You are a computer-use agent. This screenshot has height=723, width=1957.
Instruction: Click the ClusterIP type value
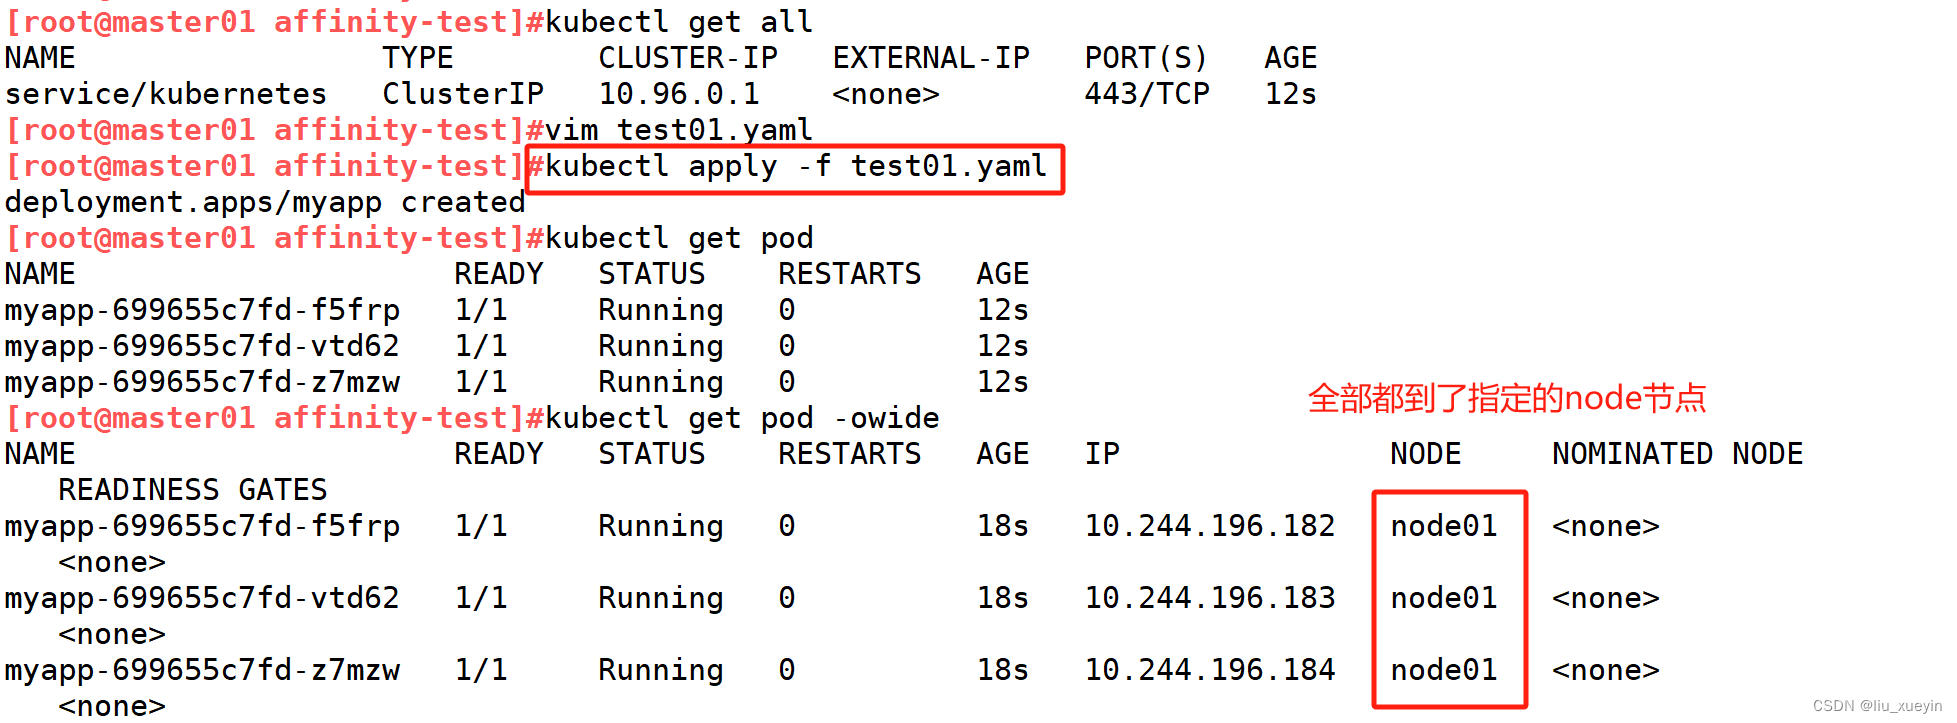point(463,94)
